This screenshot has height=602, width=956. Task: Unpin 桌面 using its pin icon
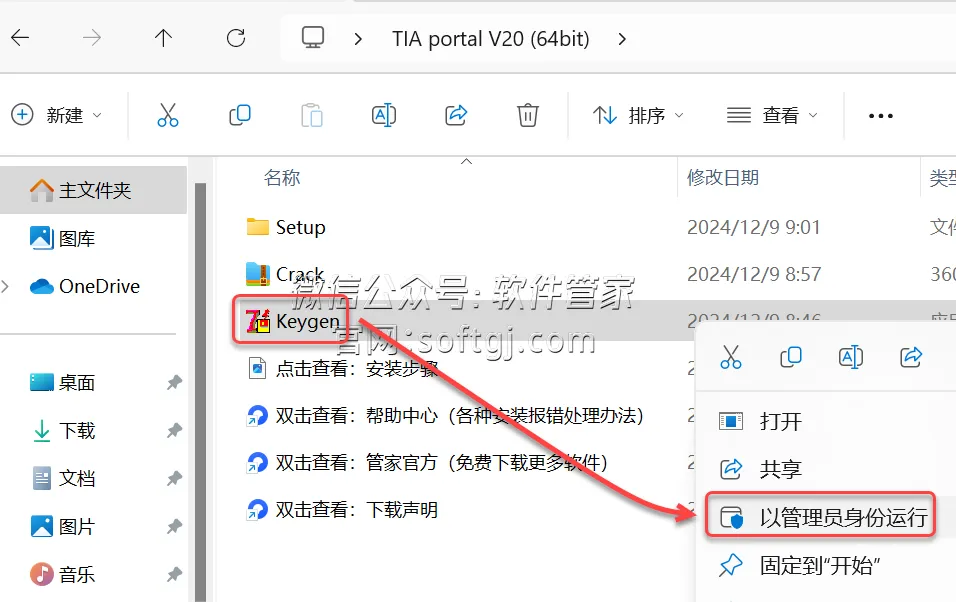pos(174,382)
